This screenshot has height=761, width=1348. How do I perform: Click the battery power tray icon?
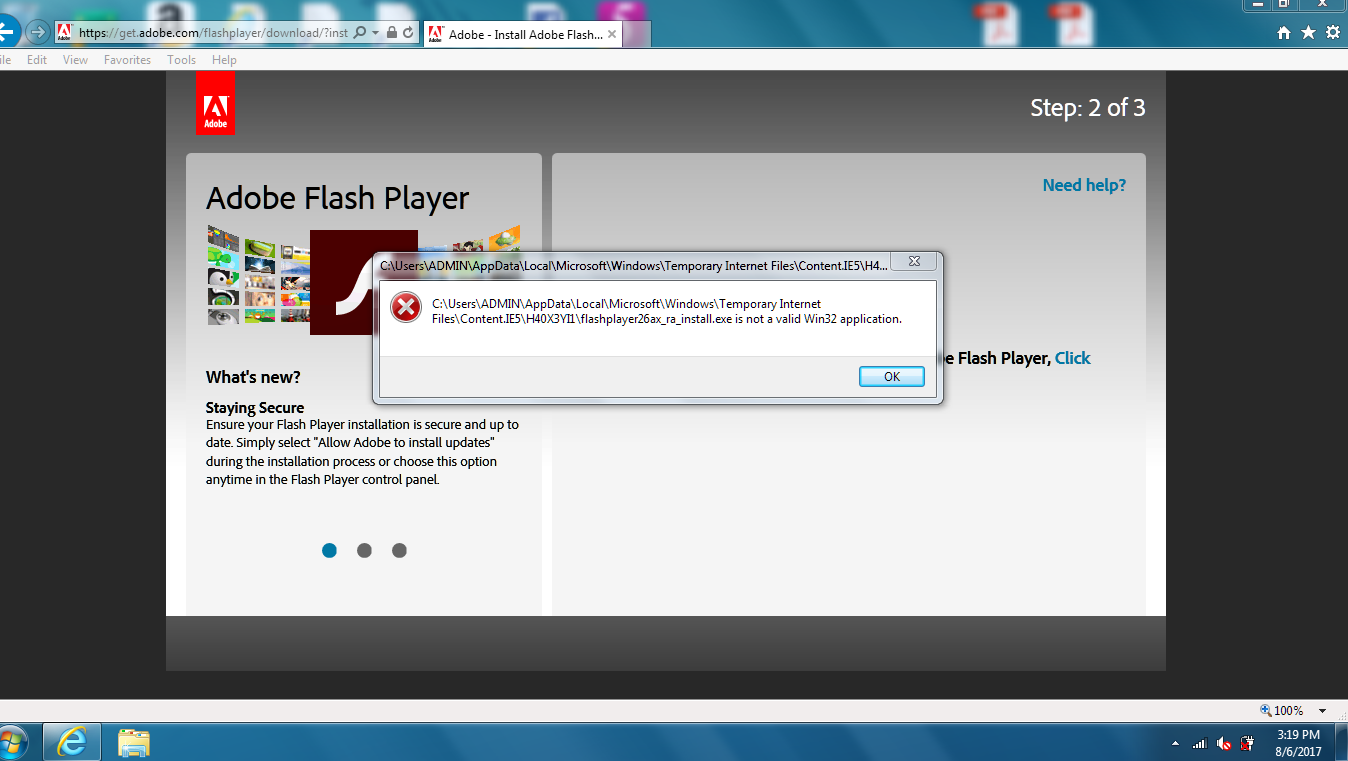tap(1247, 744)
